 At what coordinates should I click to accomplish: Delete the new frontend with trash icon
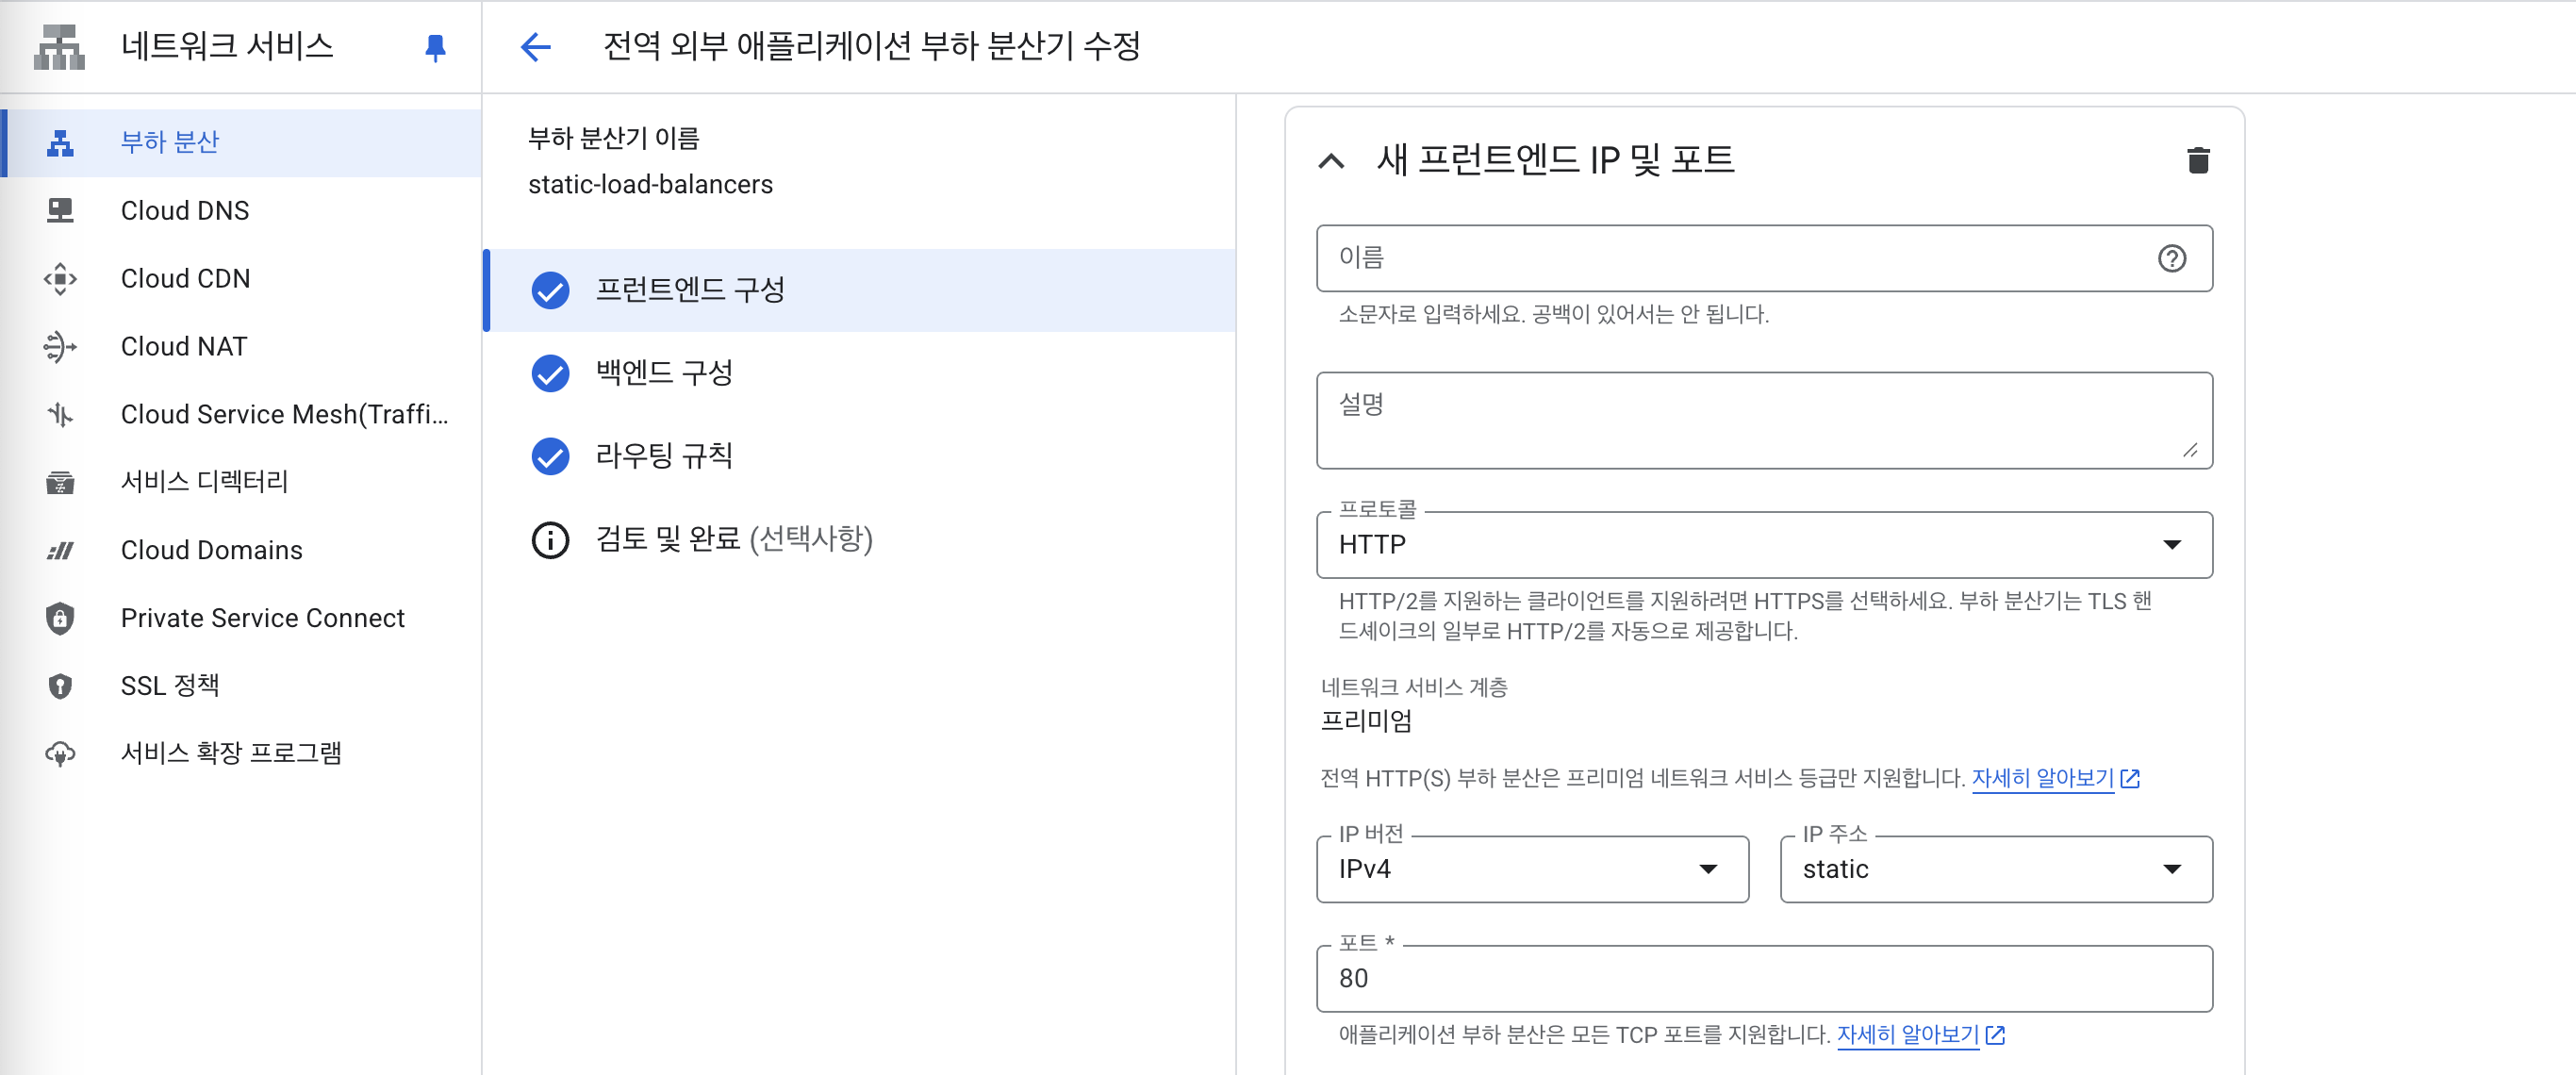click(2197, 160)
